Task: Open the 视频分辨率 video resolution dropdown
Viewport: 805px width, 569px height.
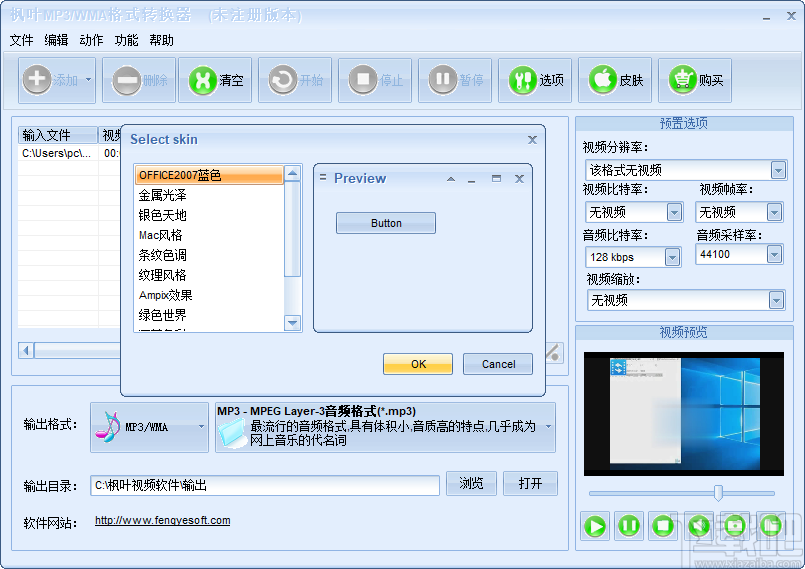Action: click(778, 170)
